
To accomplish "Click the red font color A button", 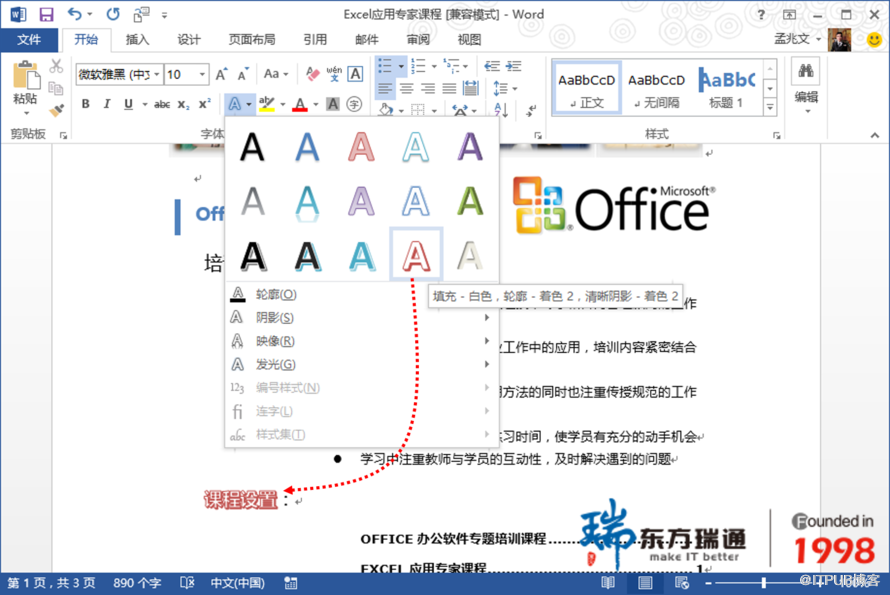I will coord(300,104).
